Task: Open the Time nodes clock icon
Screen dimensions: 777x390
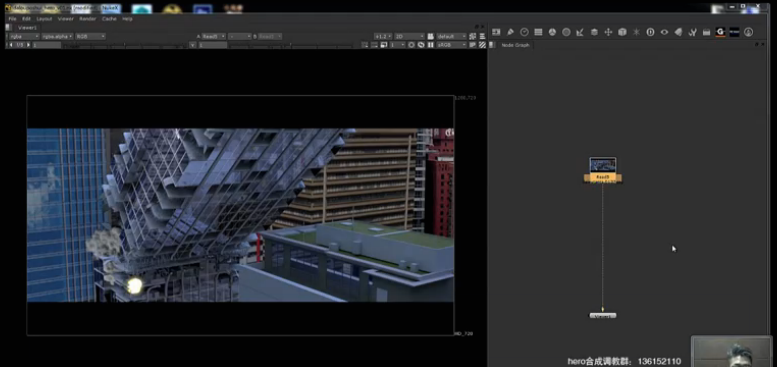Action: point(524,32)
